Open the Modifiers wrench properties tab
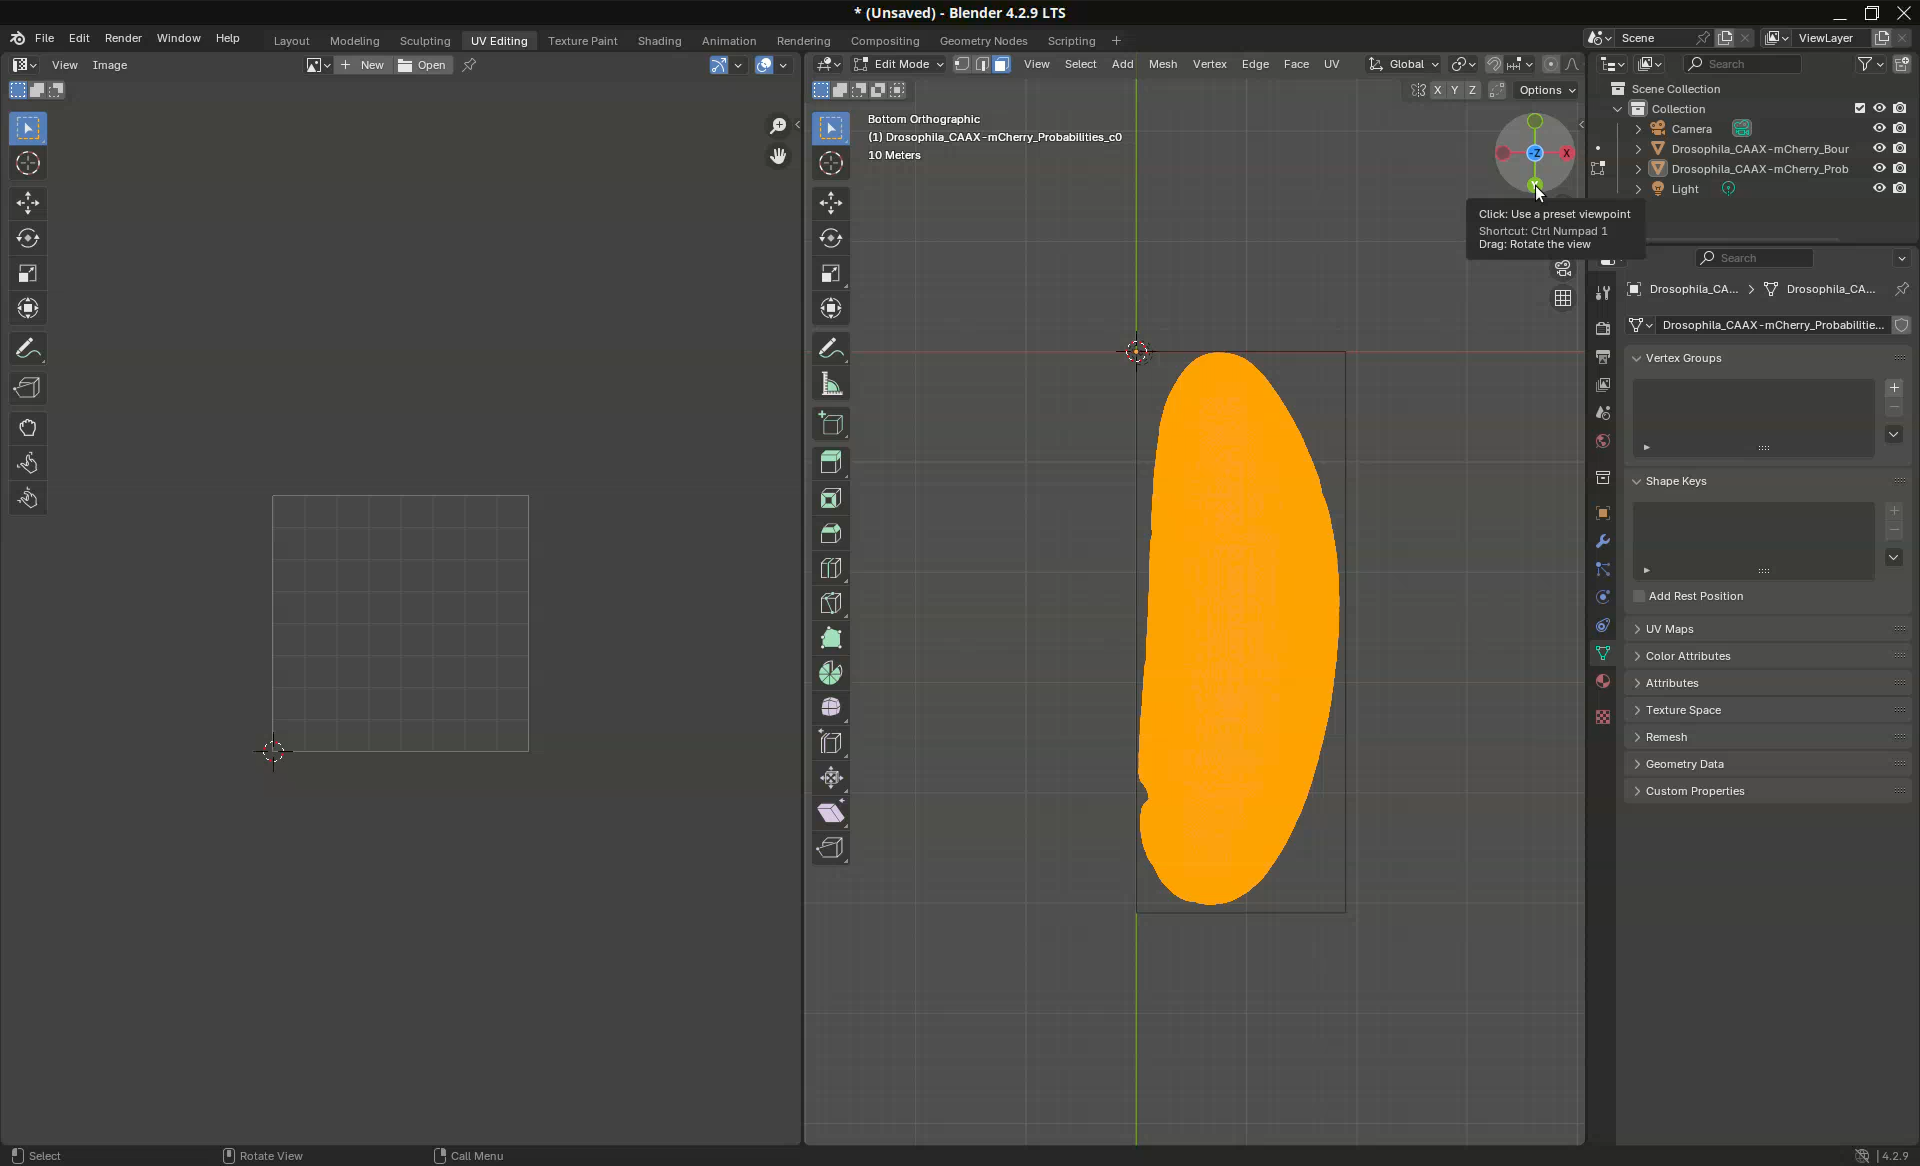The height and width of the screenshot is (1166, 1920). pos(1603,541)
